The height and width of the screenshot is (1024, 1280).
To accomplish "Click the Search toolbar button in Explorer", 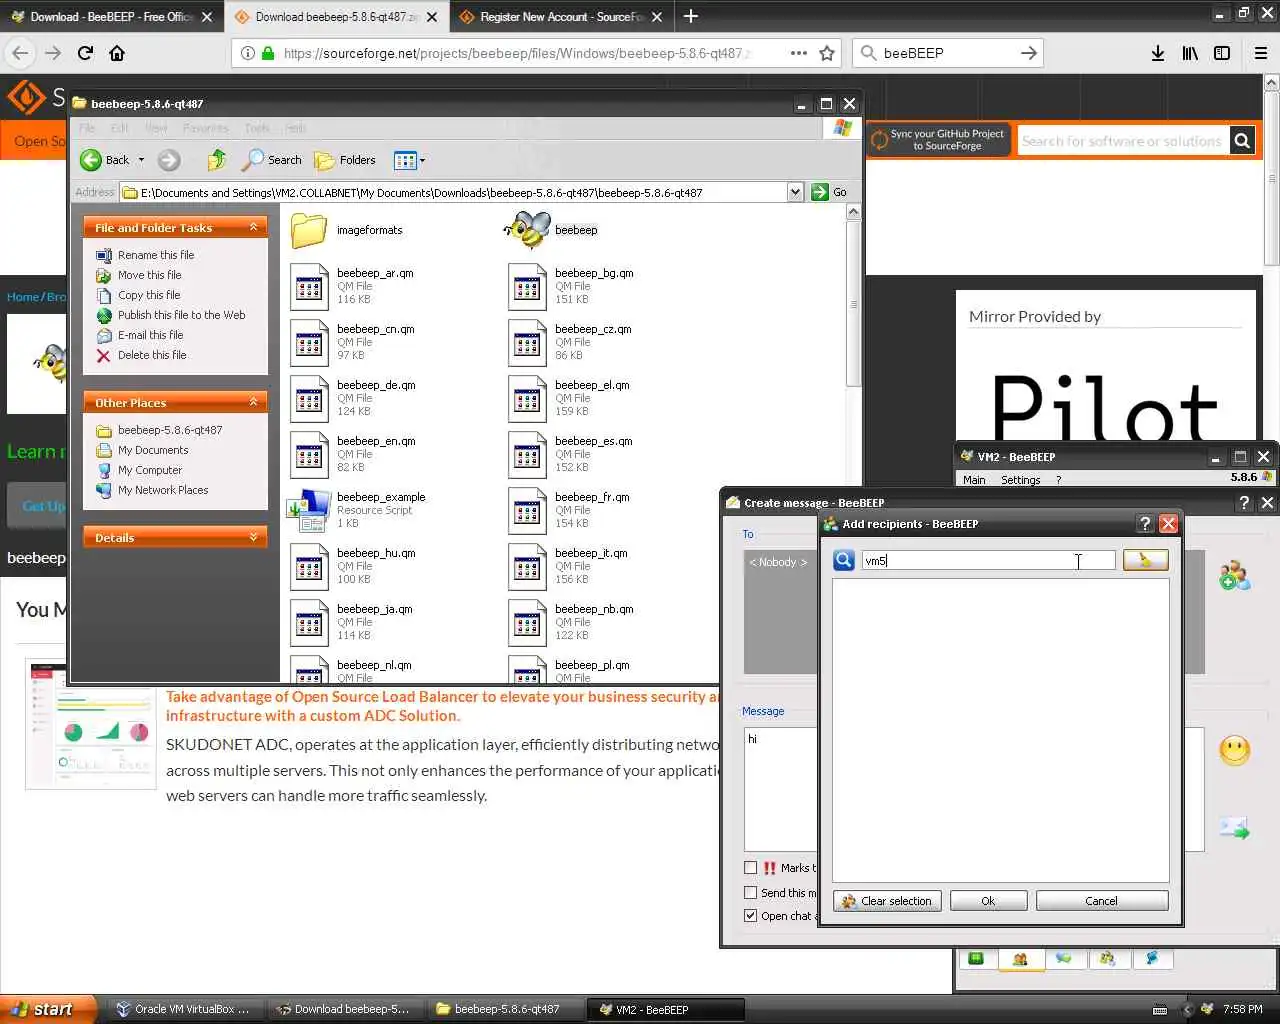I will [x=272, y=160].
